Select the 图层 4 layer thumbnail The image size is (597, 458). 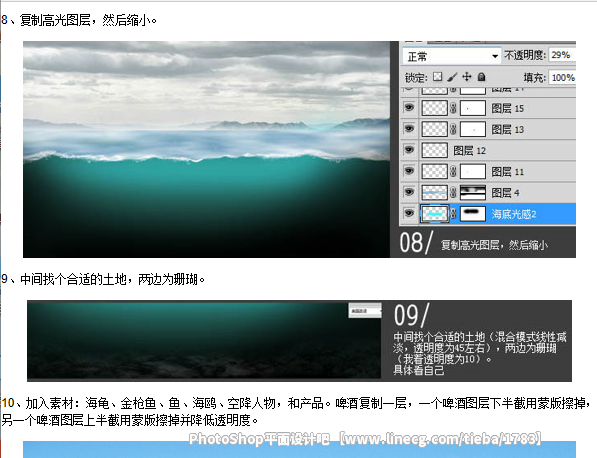(x=434, y=192)
